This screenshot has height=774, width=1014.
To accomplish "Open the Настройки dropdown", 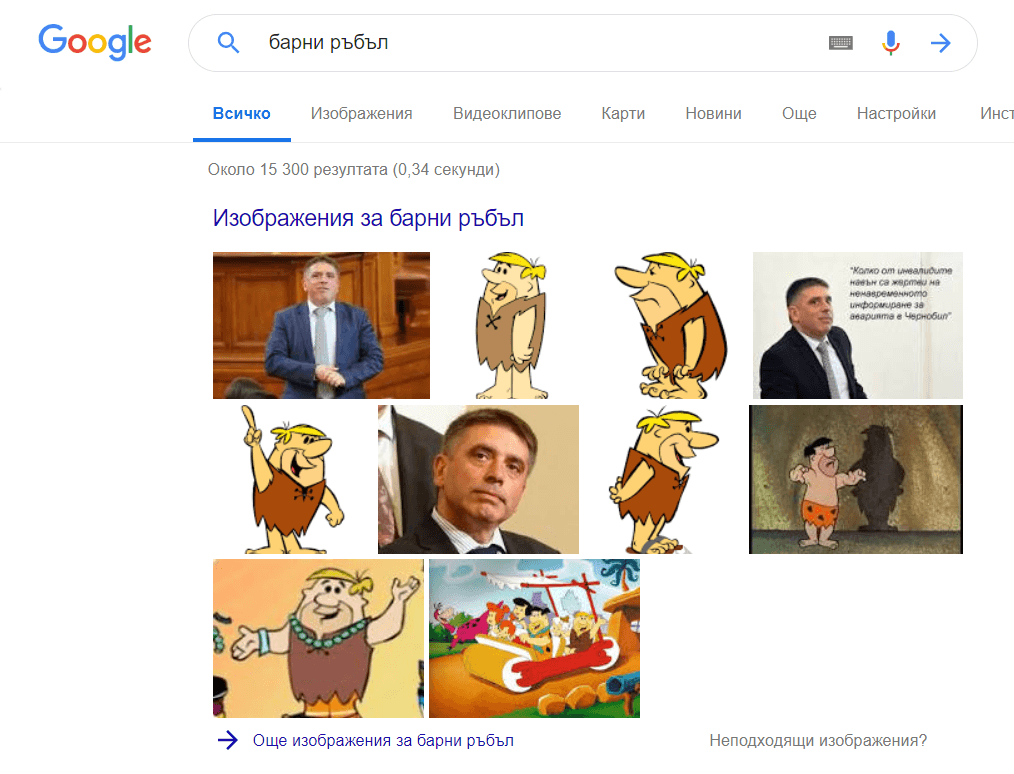I will coord(896,113).
